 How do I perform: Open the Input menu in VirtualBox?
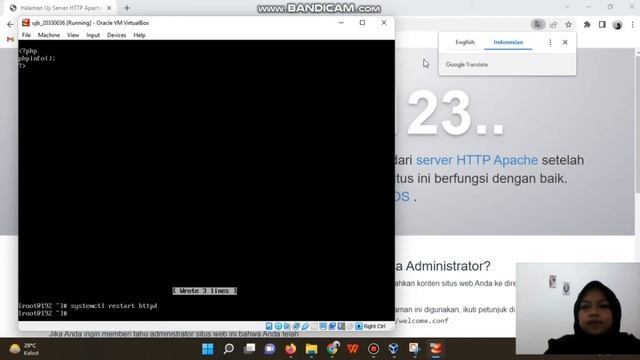pyautogui.click(x=93, y=35)
